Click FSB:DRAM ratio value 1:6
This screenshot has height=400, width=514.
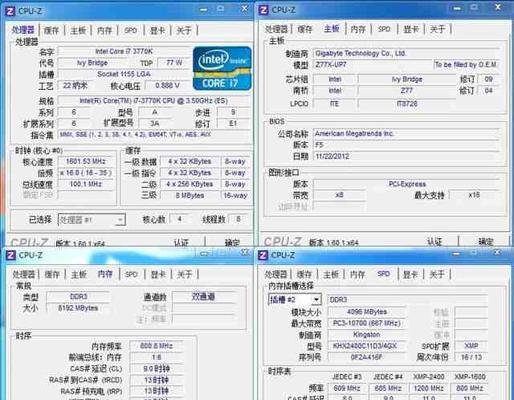point(156,357)
